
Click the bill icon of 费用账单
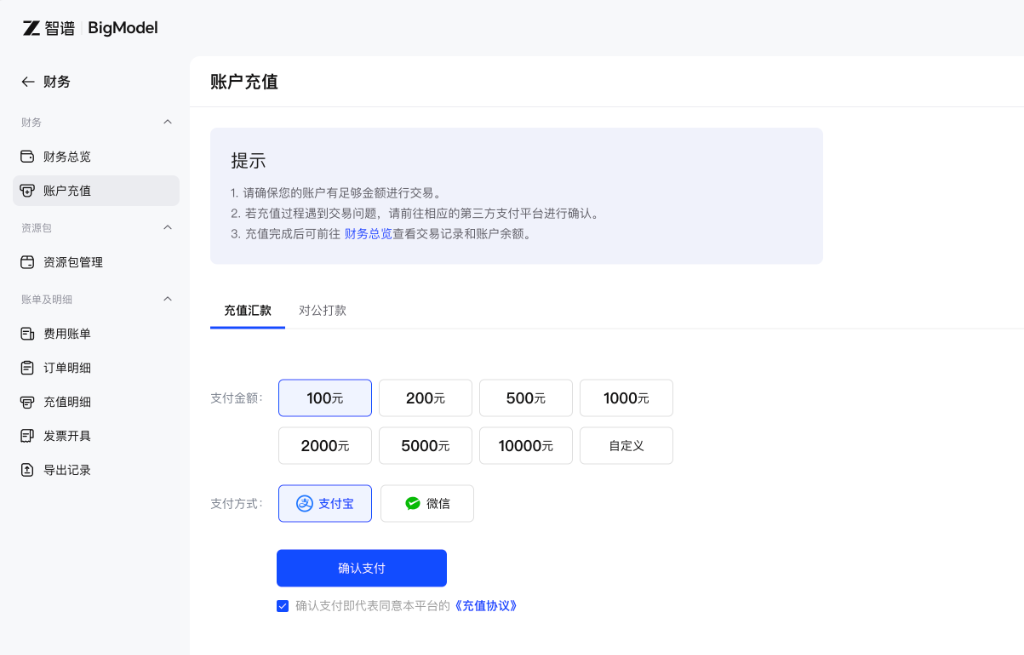(27, 334)
